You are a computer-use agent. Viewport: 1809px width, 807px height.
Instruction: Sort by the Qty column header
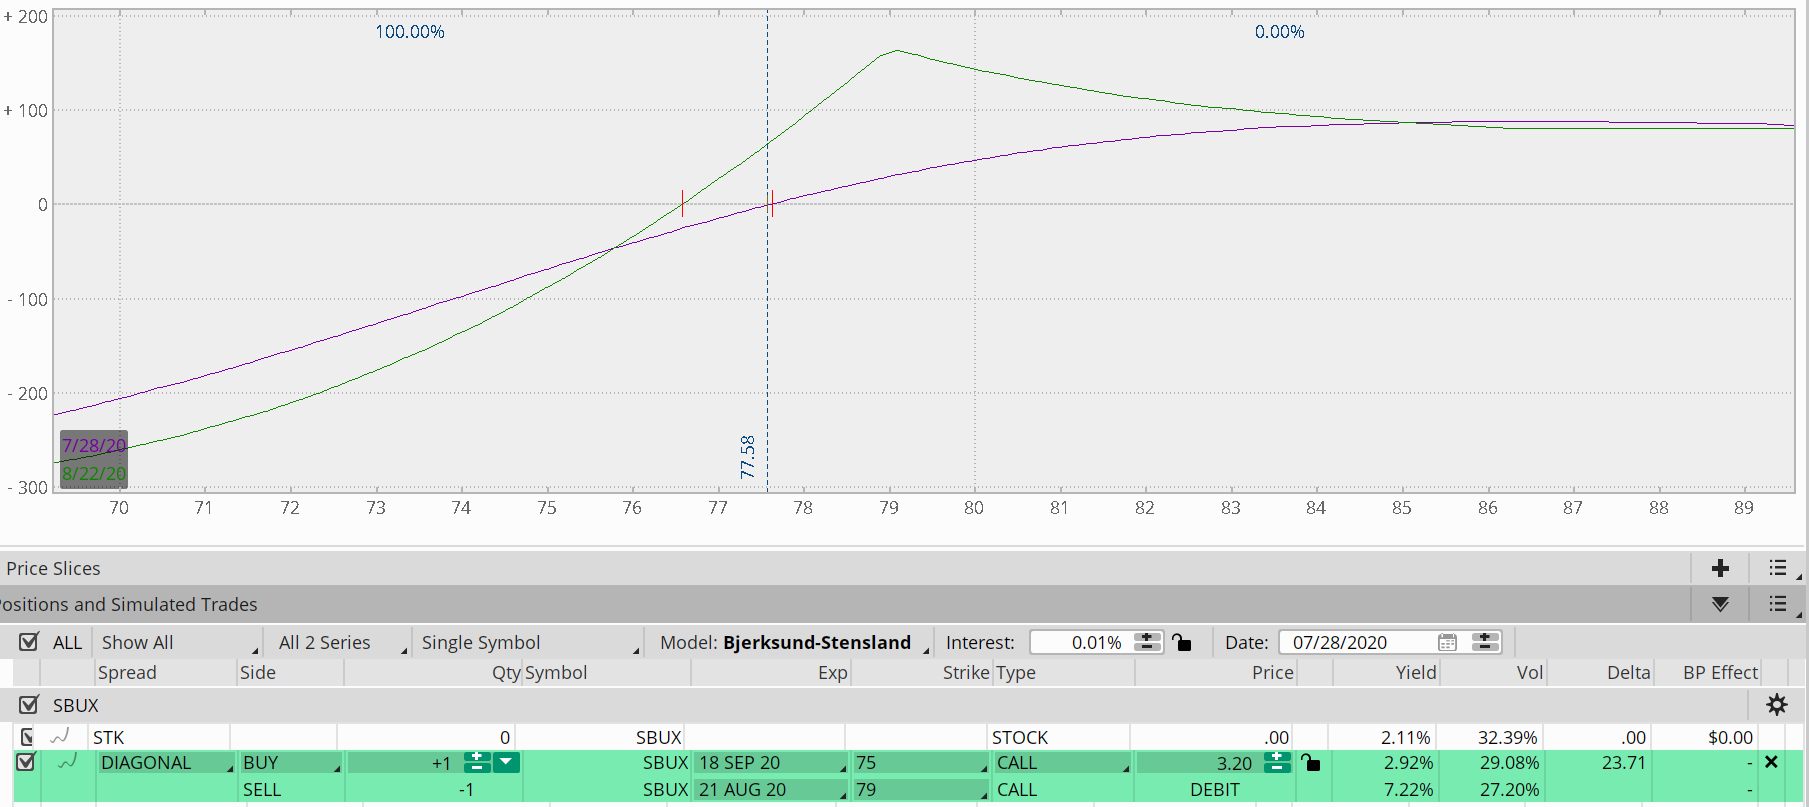pos(506,673)
